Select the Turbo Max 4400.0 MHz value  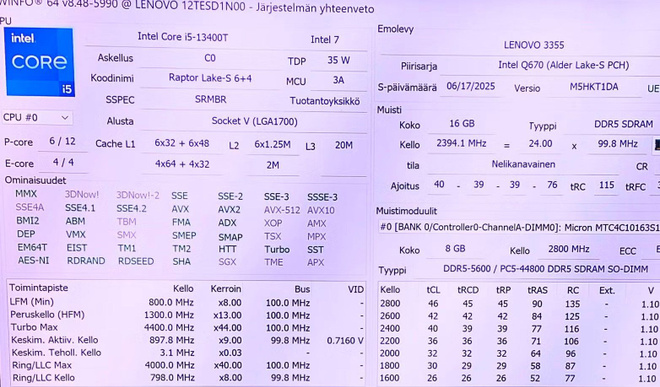169,328
